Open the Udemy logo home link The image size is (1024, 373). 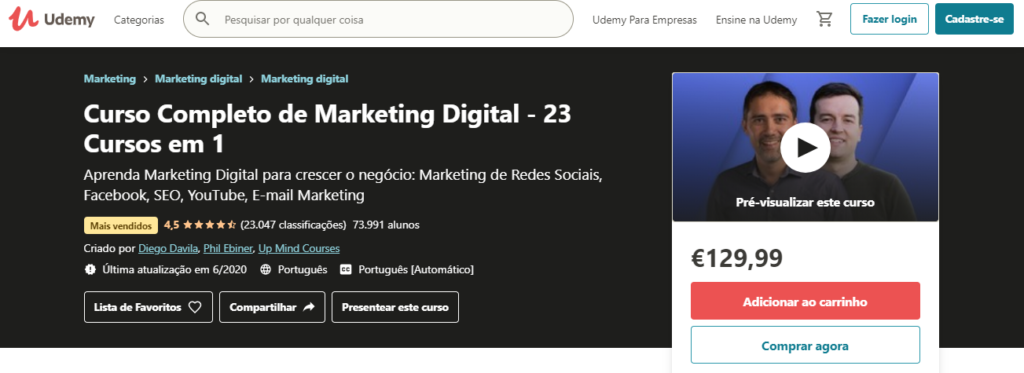point(52,19)
